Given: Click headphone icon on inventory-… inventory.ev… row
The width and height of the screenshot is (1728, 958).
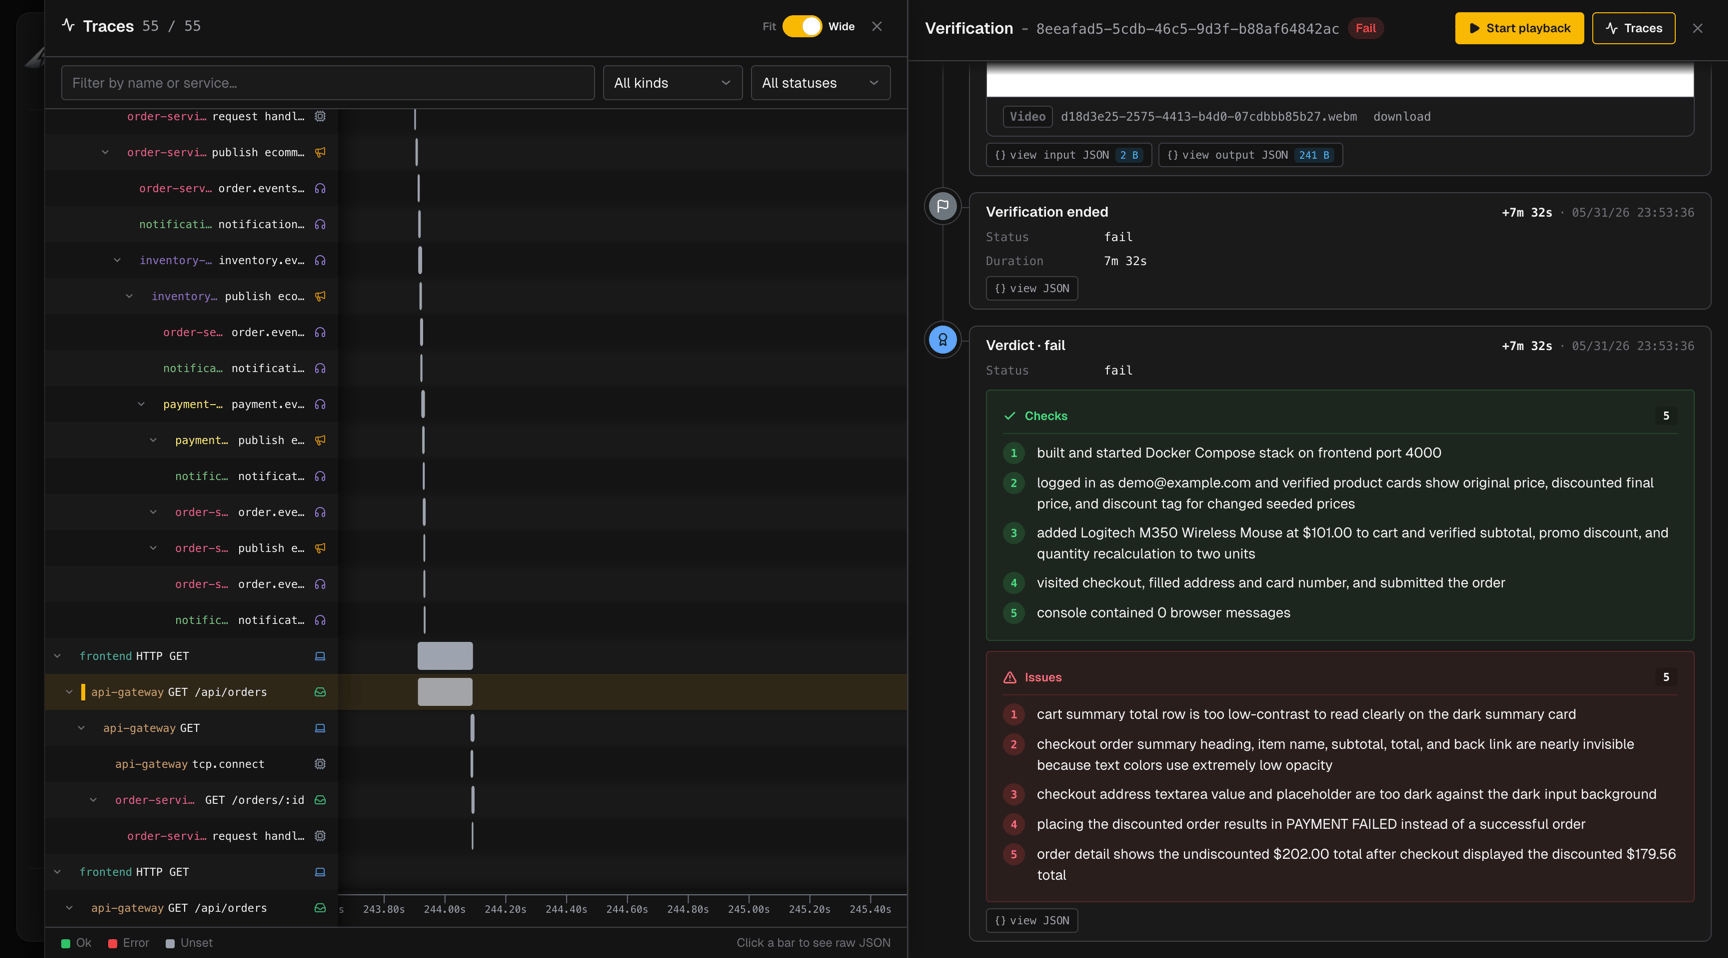Looking at the screenshot, I should [x=320, y=260].
